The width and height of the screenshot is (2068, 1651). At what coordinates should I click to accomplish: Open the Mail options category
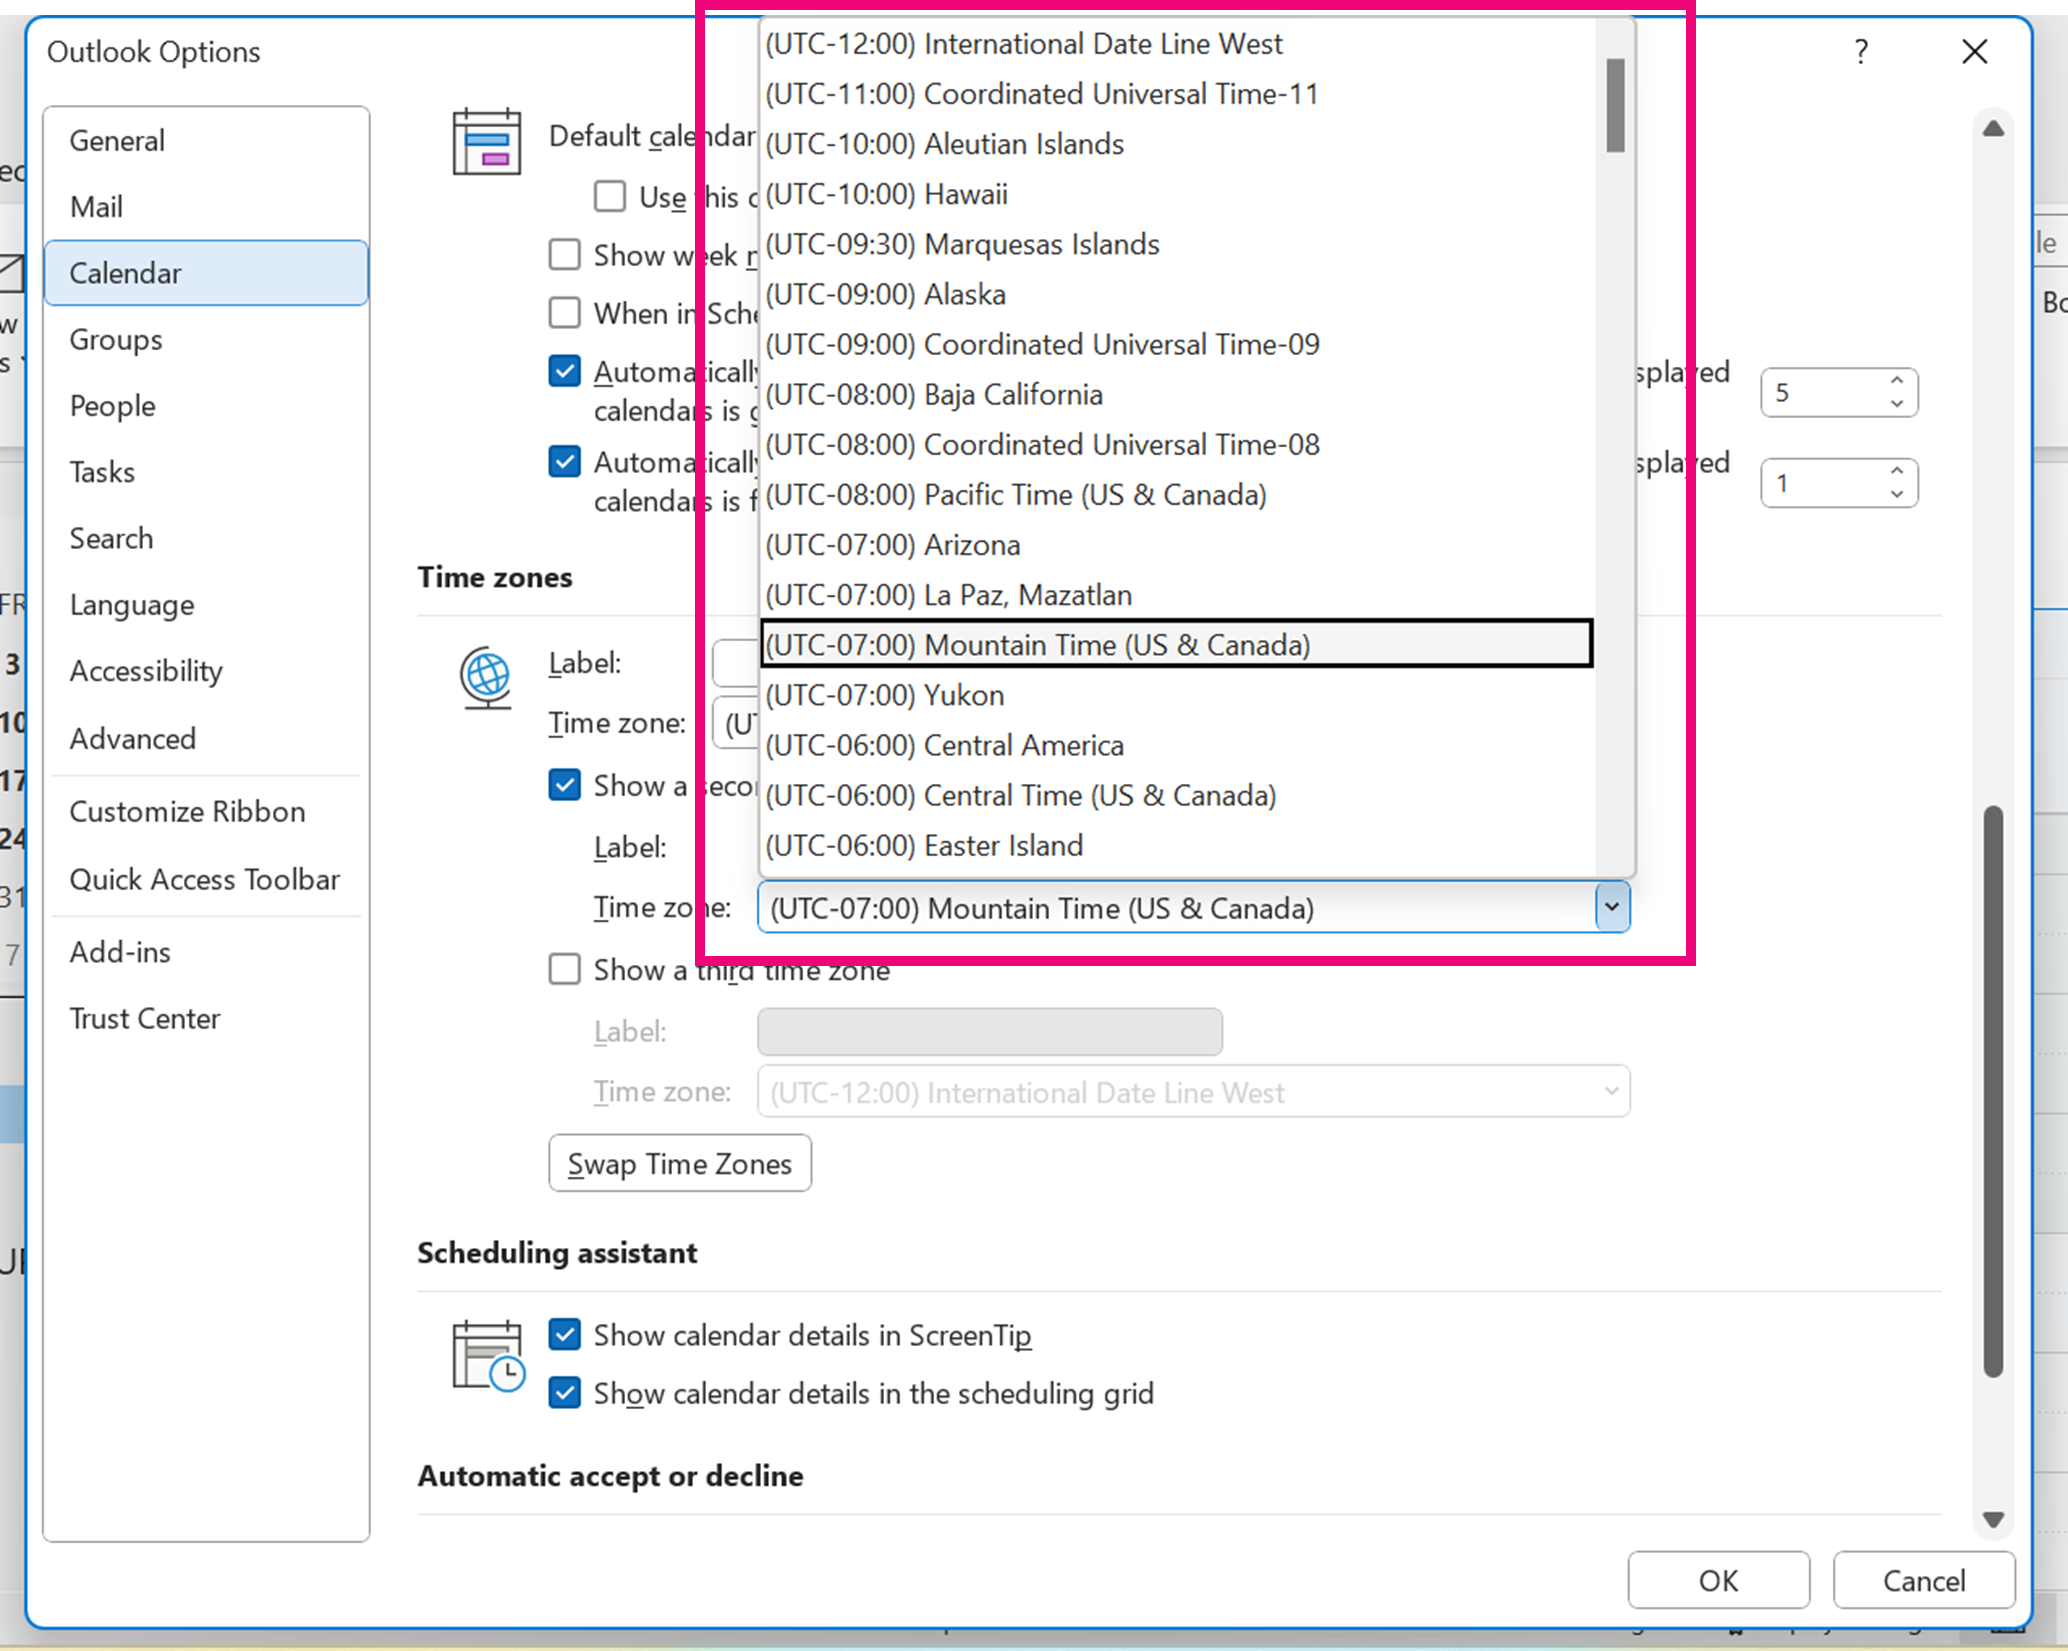[x=96, y=207]
